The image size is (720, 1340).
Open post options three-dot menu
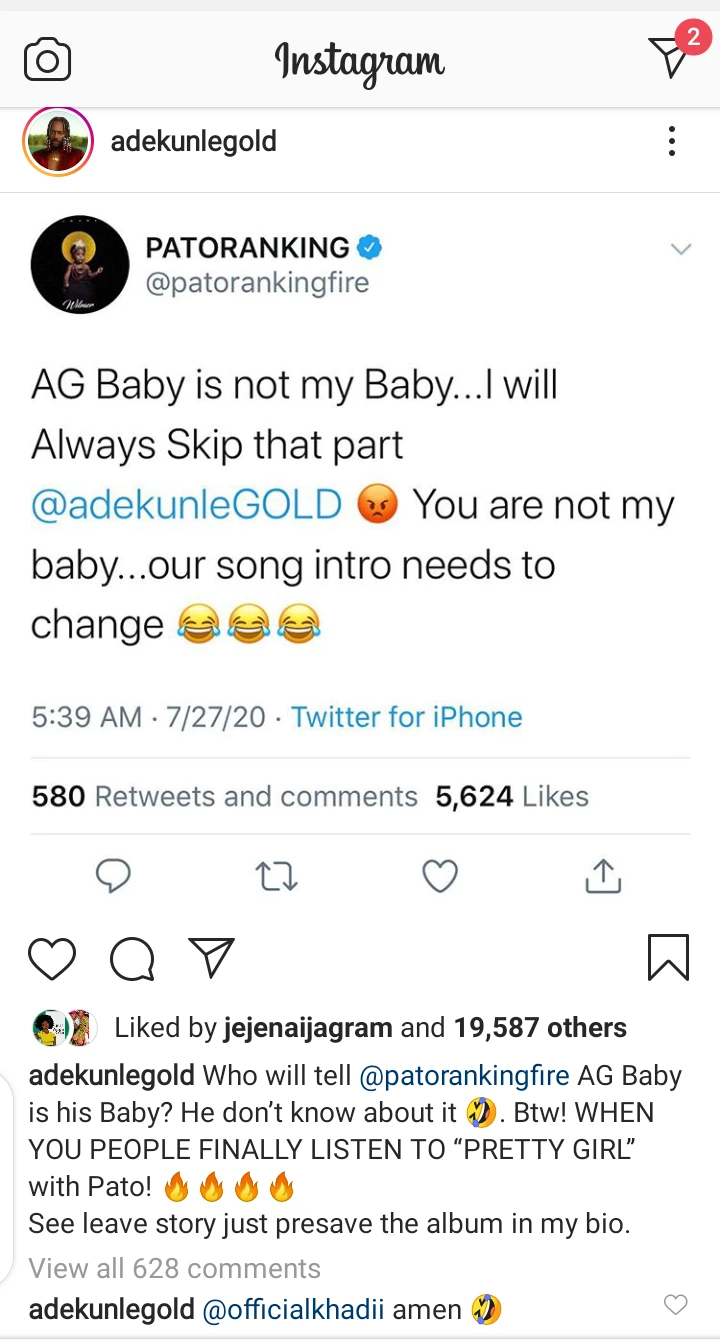[672, 141]
